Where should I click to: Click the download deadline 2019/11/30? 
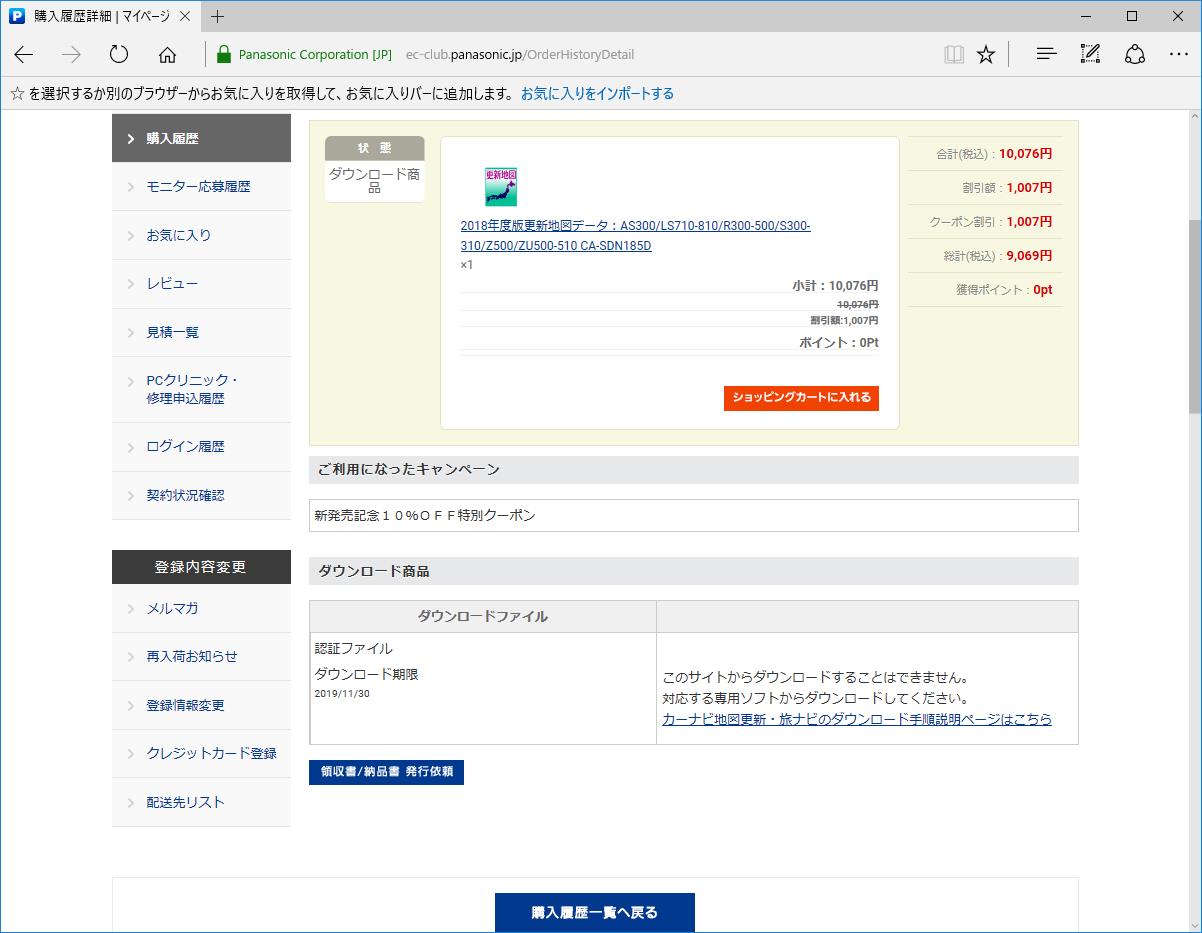(342, 693)
